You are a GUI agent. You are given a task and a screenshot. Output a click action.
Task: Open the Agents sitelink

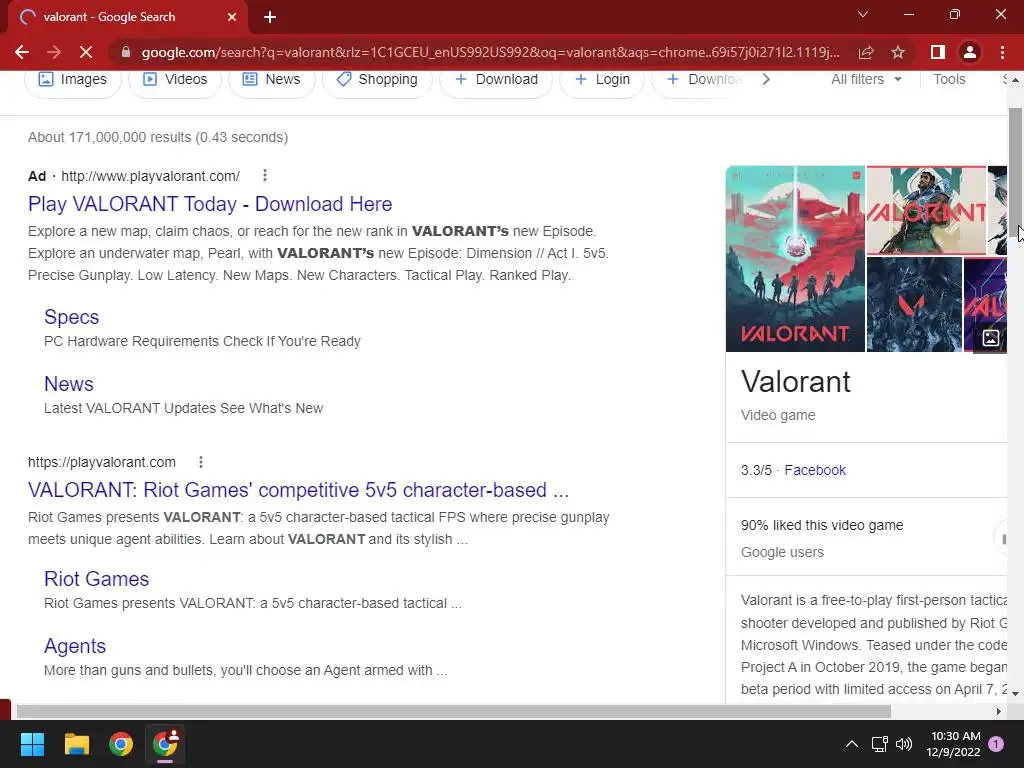tap(74, 646)
